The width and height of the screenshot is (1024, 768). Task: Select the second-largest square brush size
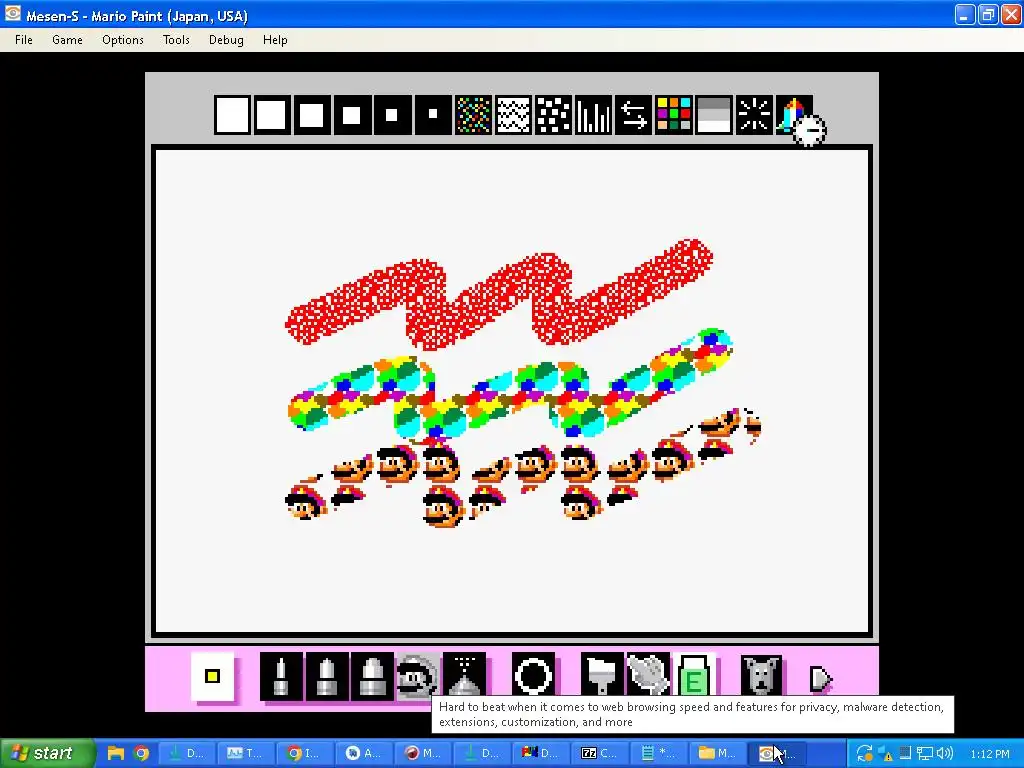tap(272, 115)
